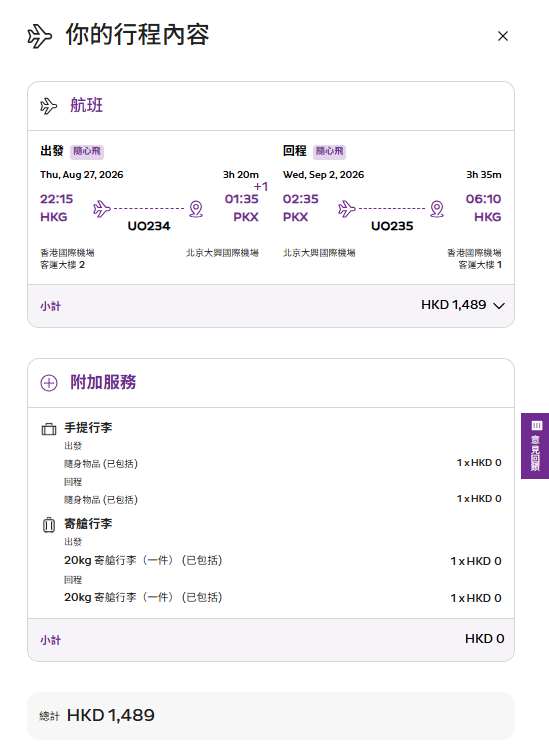Open the 意見回饋 feedback side tab
549x747 pixels.
535,446
